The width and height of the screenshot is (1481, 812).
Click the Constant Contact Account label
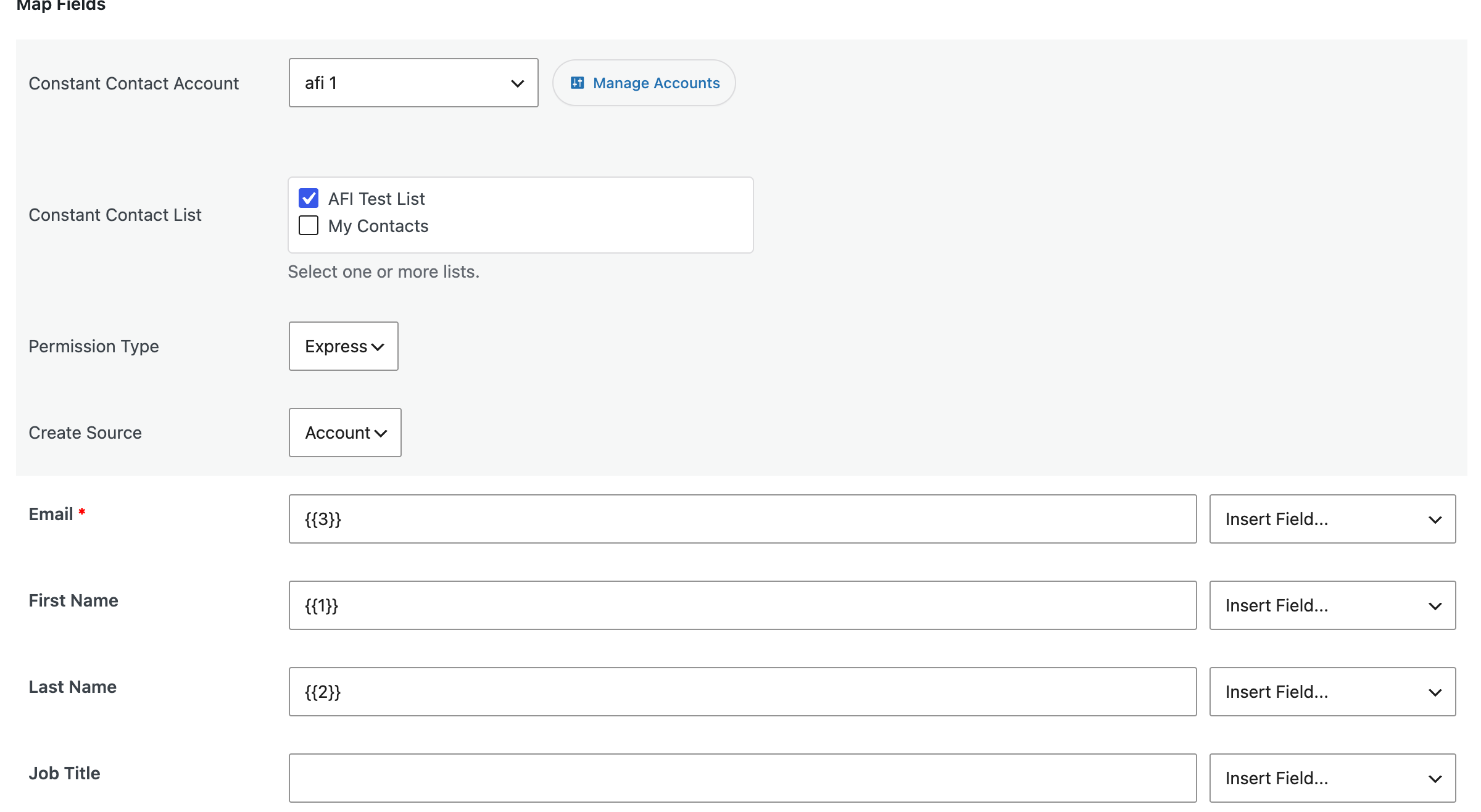134,84
